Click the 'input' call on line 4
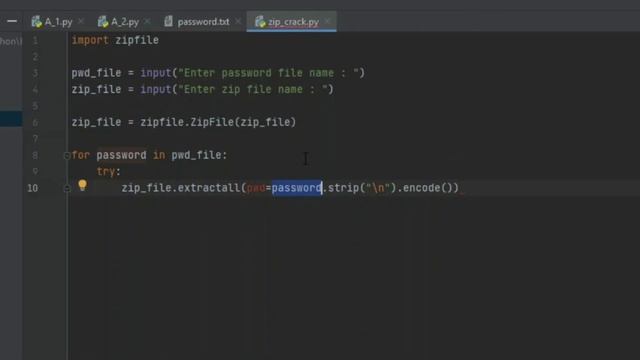This screenshot has width=640, height=360. (156, 89)
